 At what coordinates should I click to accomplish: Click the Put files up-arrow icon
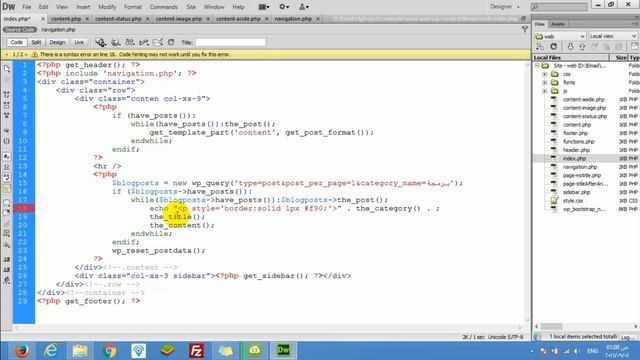coord(582,47)
